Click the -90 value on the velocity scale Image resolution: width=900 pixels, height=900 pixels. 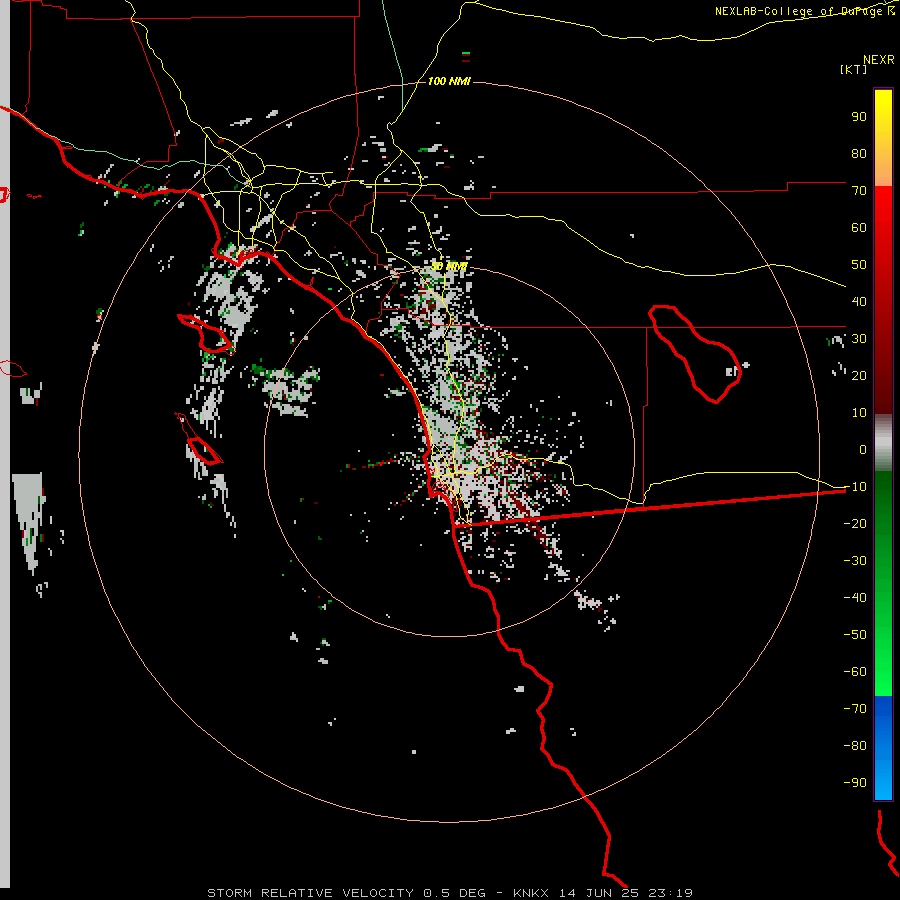pos(855,782)
